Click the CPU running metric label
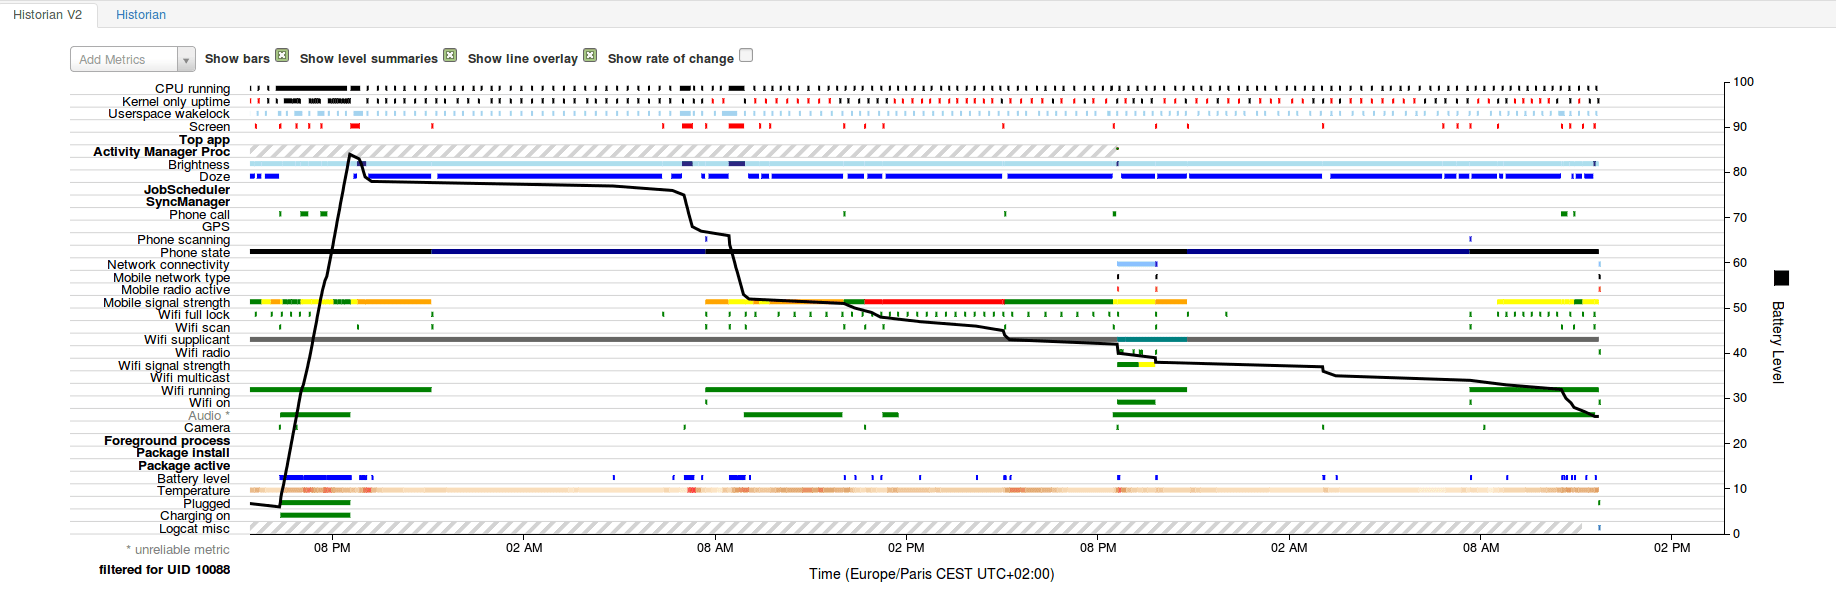1836x595 pixels. click(x=192, y=89)
